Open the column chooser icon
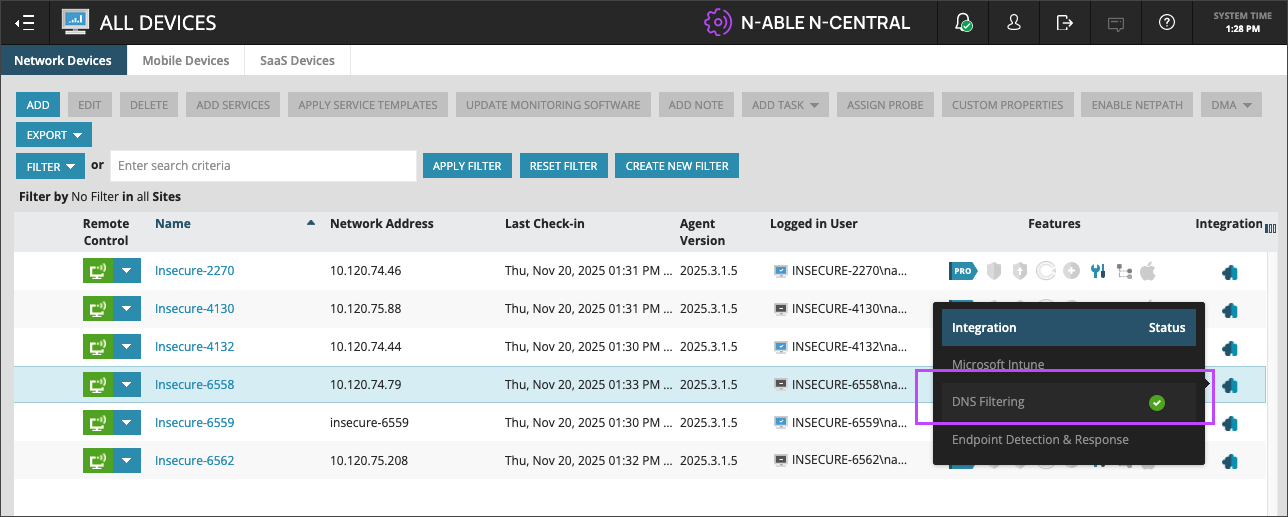 click(x=1271, y=228)
